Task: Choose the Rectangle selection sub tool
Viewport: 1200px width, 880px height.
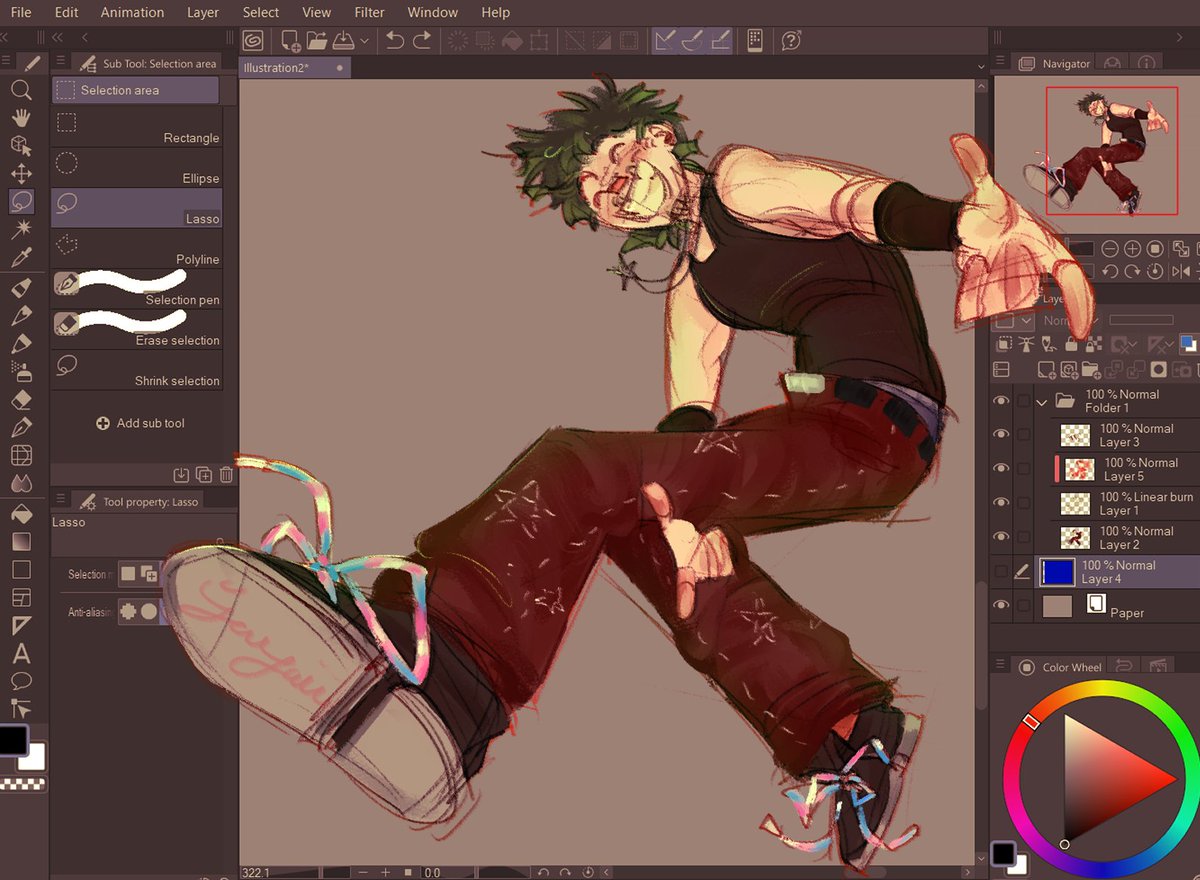Action: pyautogui.click(x=137, y=128)
